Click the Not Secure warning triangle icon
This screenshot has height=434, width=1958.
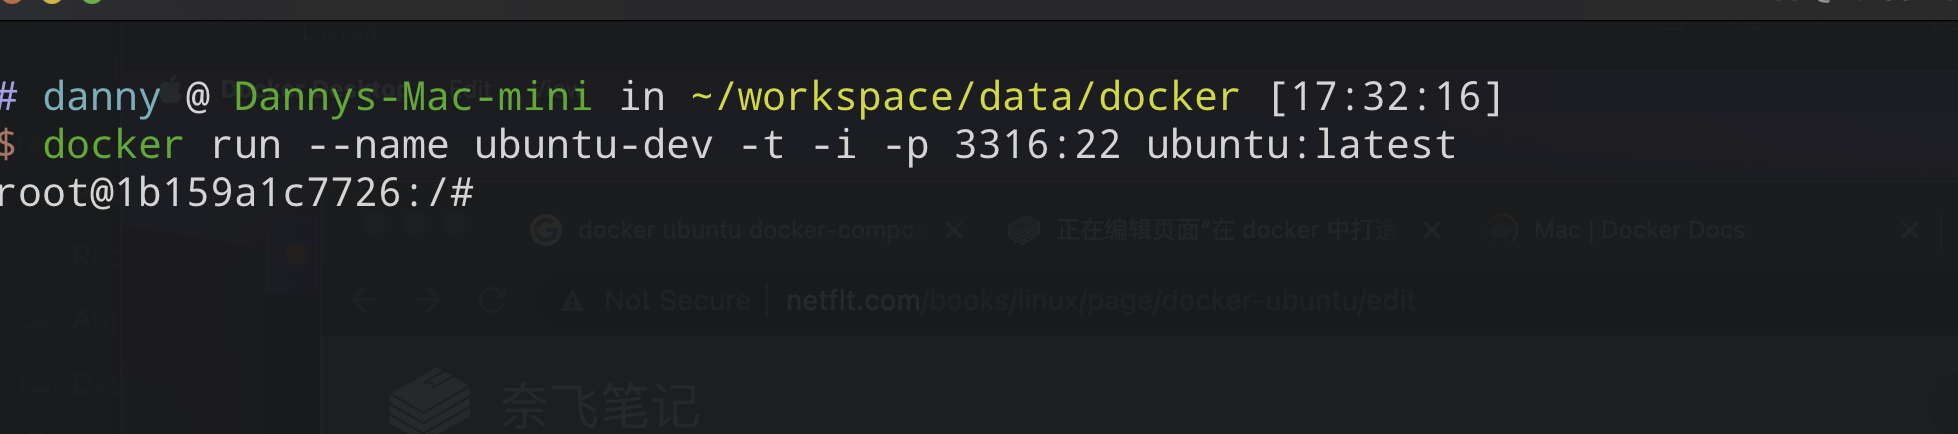[x=572, y=301]
